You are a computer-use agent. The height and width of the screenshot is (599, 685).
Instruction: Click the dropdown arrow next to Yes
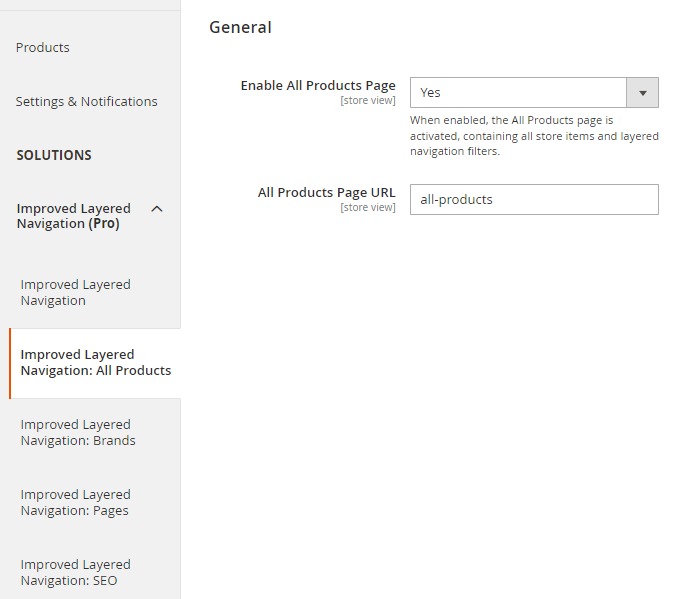pyautogui.click(x=643, y=93)
